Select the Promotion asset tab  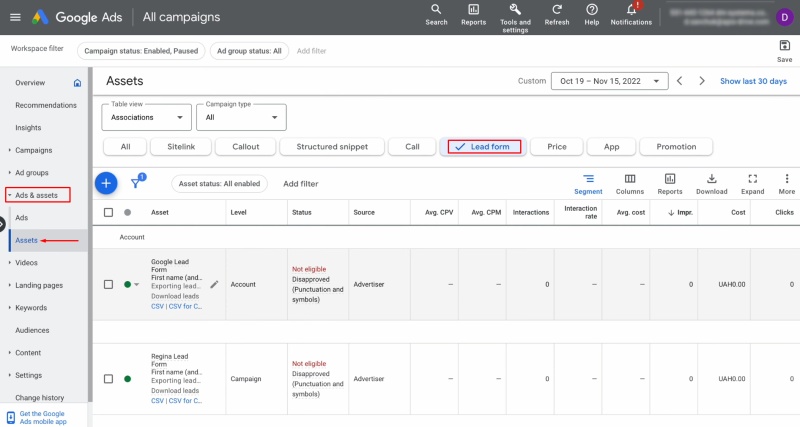[676, 146]
